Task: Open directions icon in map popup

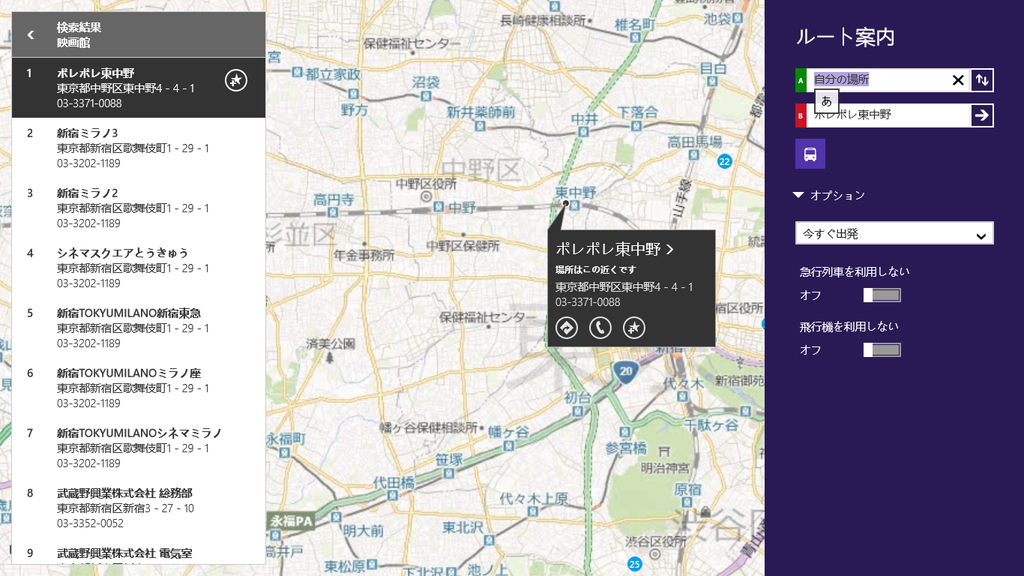Action: pos(566,327)
